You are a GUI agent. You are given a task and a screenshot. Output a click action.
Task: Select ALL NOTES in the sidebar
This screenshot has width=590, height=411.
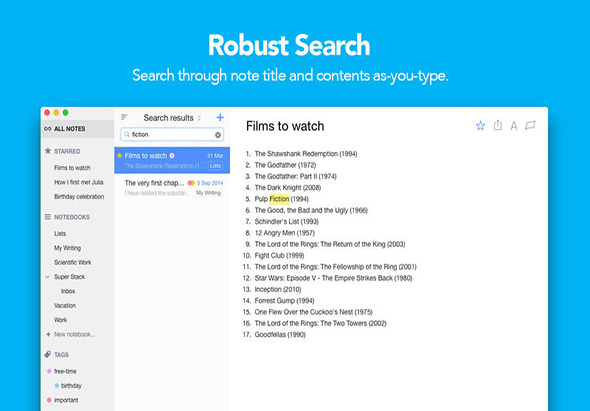(77, 129)
